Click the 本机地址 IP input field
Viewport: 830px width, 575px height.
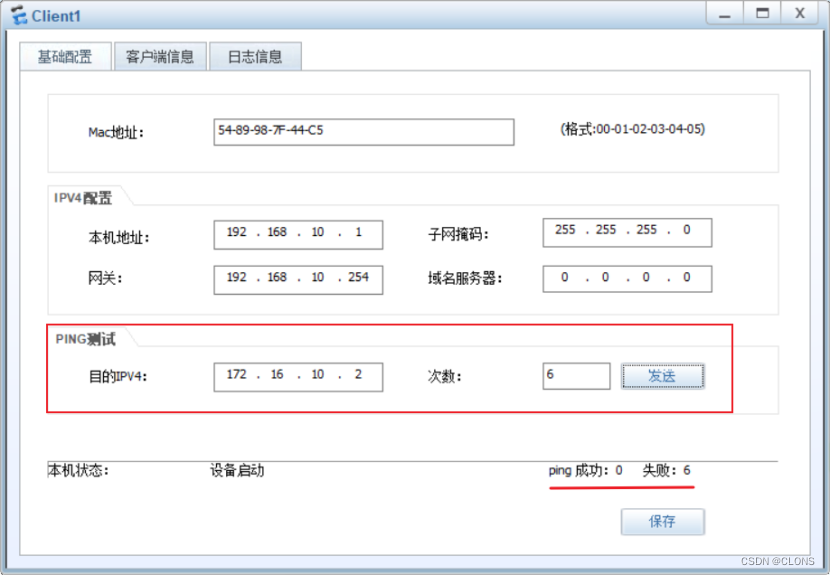[x=298, y=235]
